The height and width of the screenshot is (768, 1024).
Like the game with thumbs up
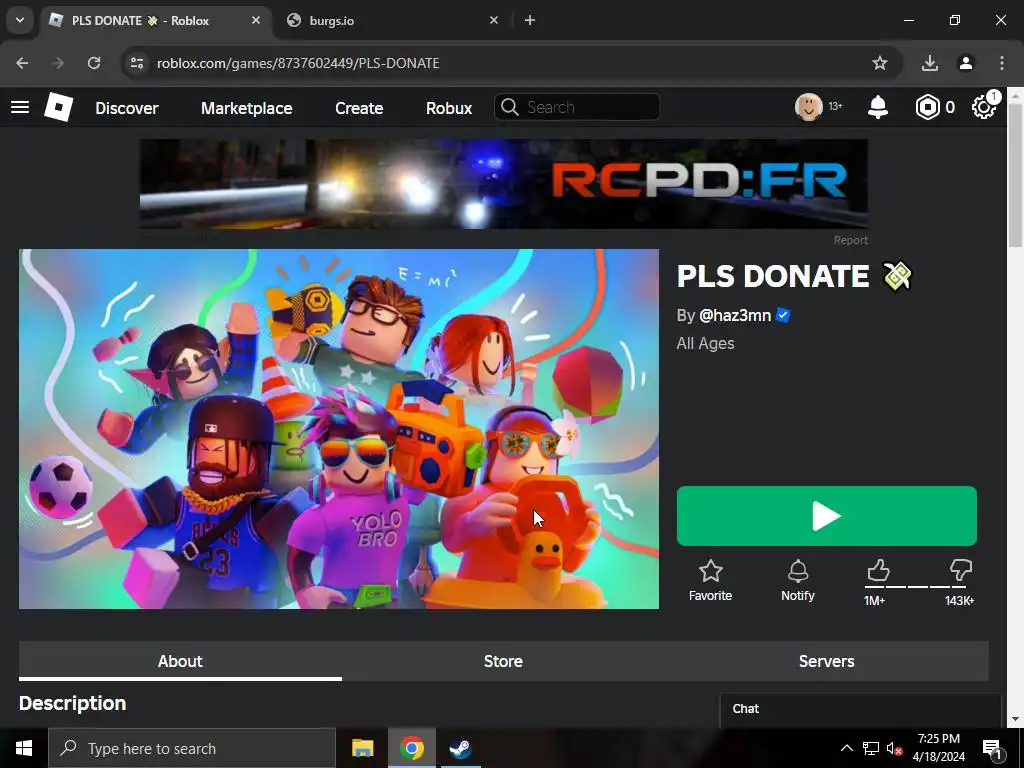[878, 571]
